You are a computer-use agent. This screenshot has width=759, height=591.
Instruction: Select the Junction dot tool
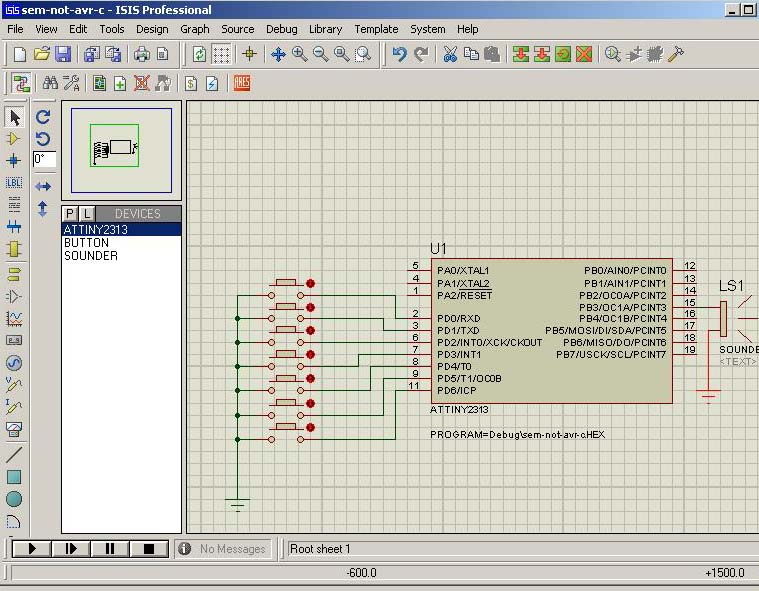[14, 161]
